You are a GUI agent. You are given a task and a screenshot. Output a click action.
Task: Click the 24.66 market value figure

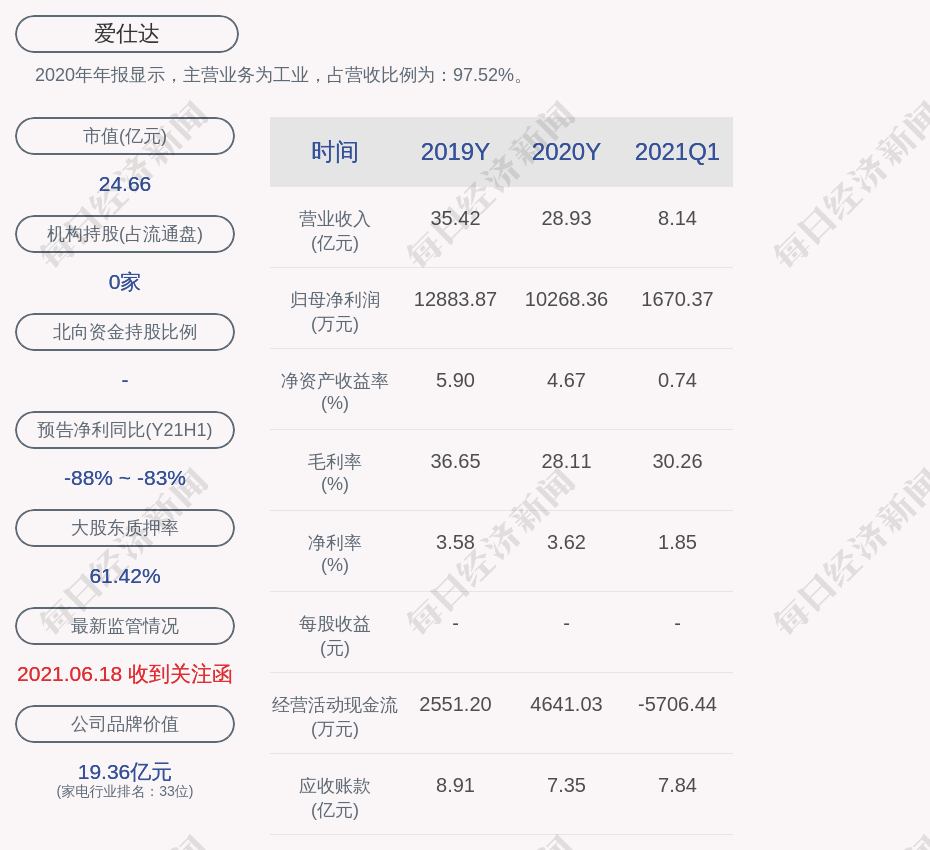click(125, 184)
